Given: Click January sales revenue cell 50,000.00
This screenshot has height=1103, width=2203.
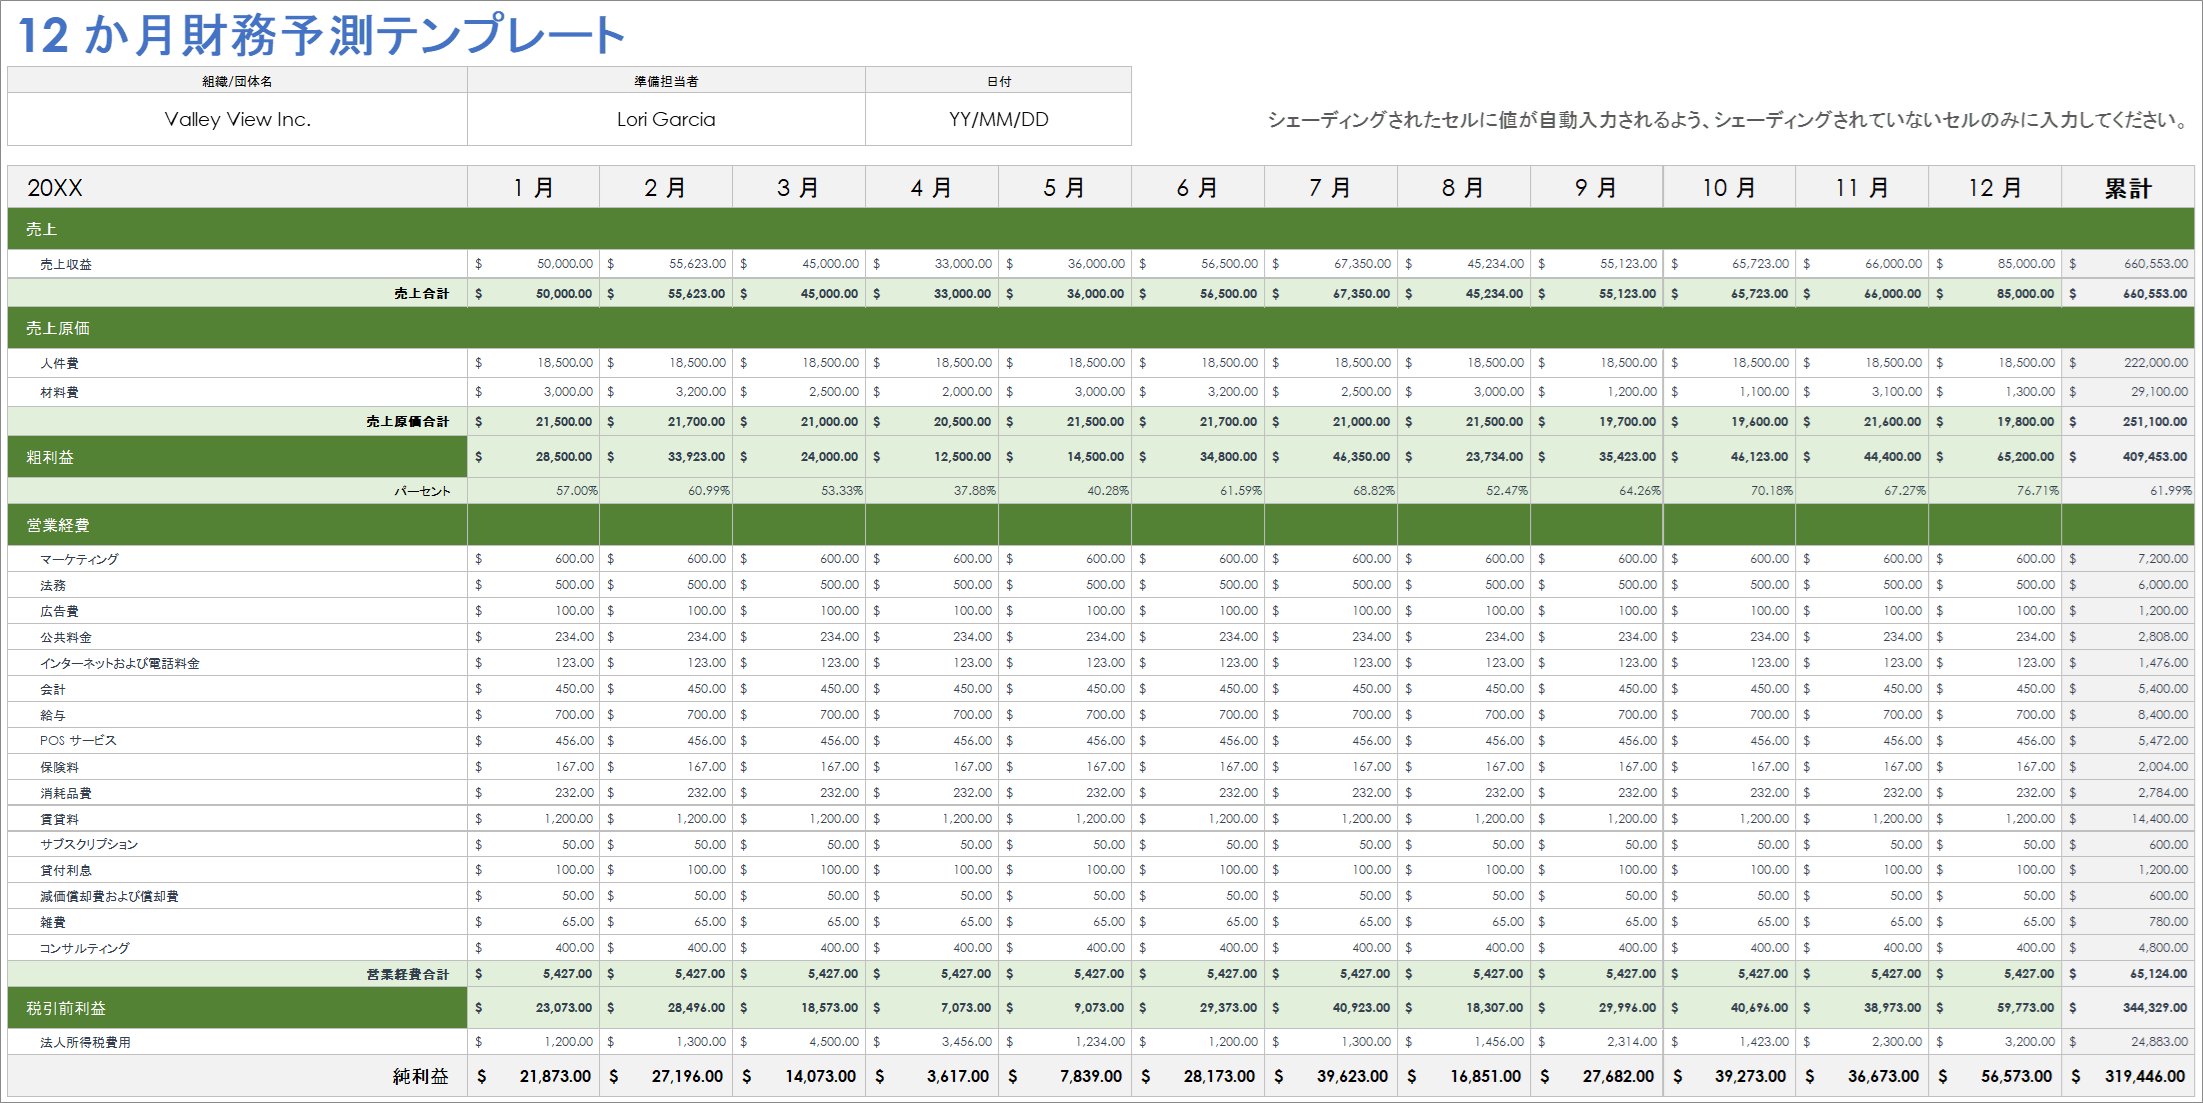Looking at the screenshot, I should pyautogui.click(x=533, y=264).
